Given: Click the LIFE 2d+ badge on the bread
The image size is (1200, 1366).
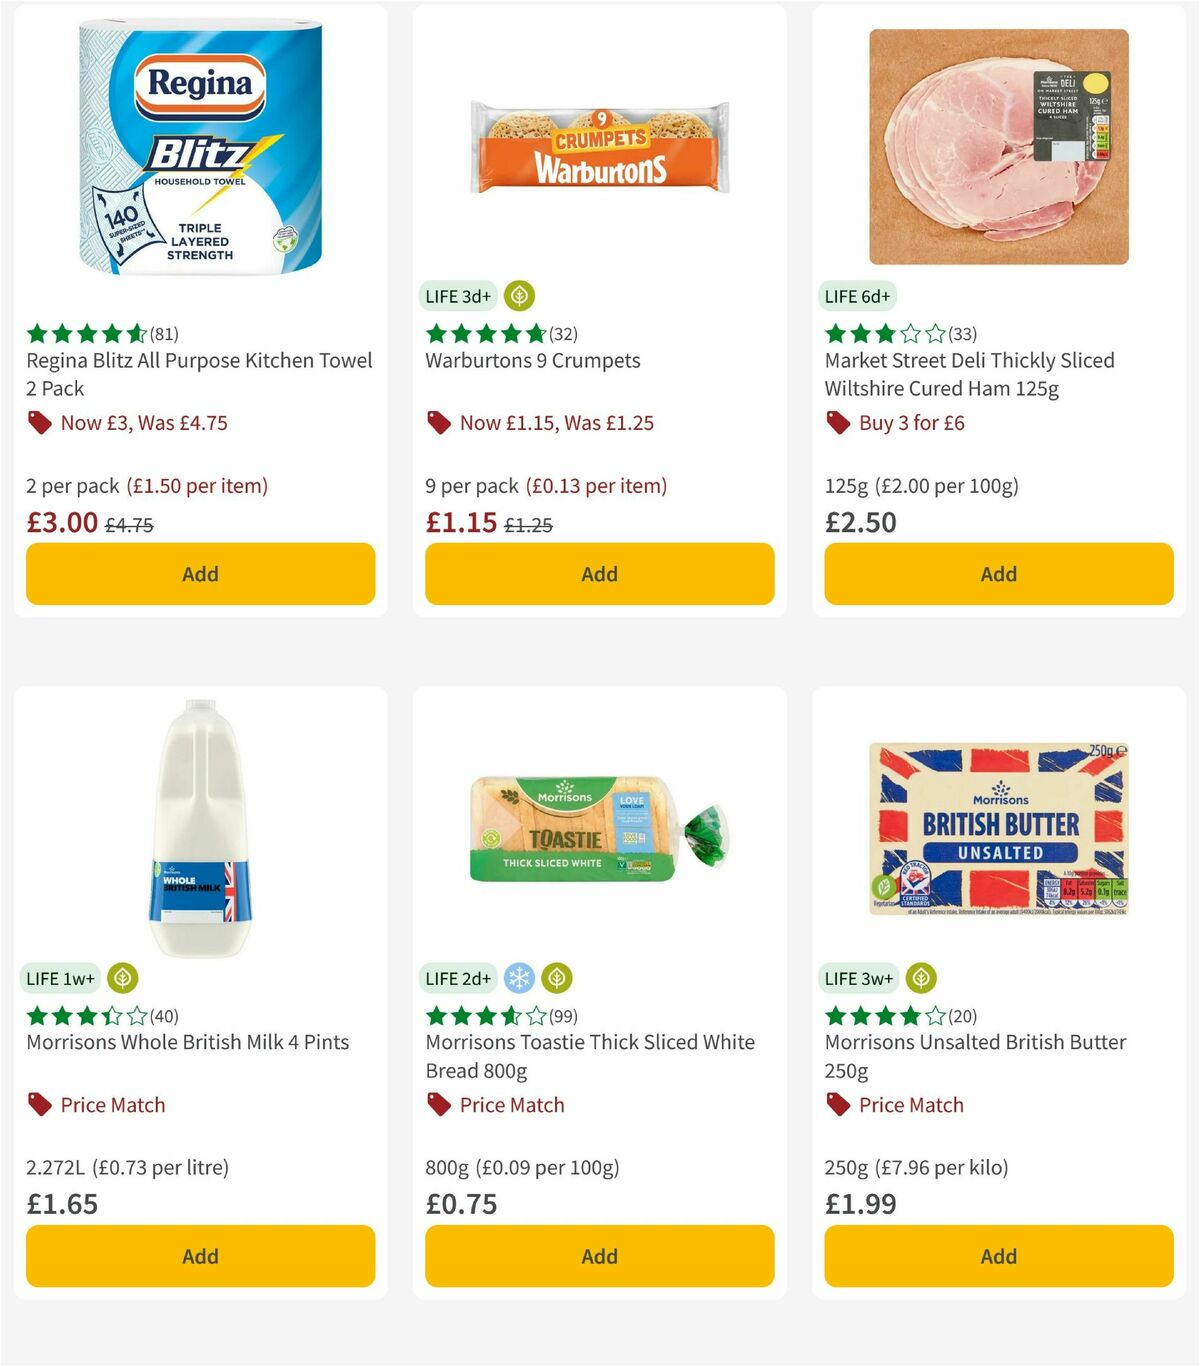Looking at the screenshot, I should click(457, 978).
